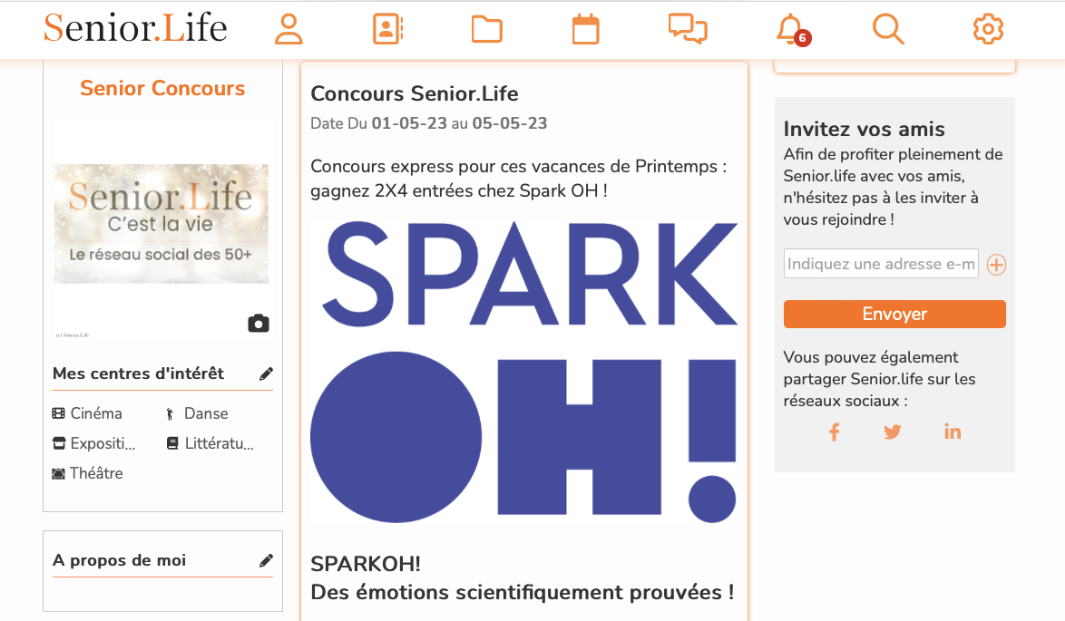Open the chat messages icon
1065x621 pixels.
coord(687,29)
